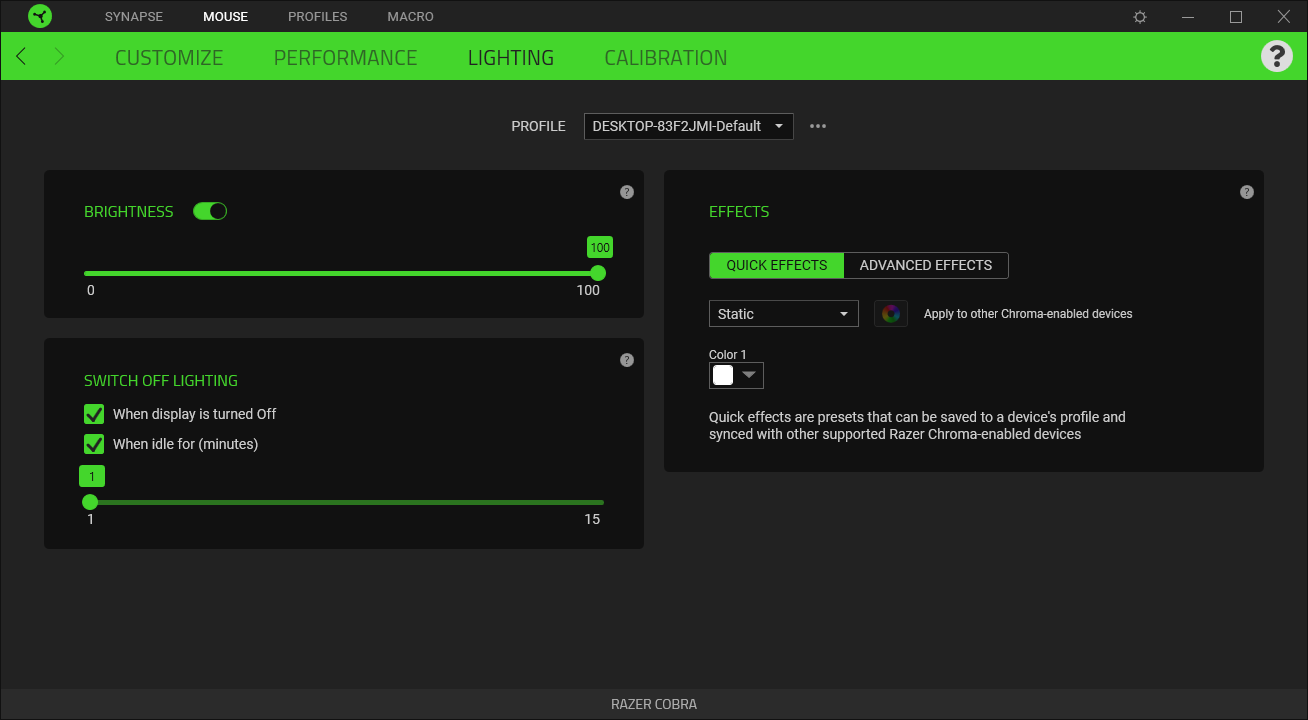
Task: Uncheck When display is turned Off
Action: click(x=94, y=414)
